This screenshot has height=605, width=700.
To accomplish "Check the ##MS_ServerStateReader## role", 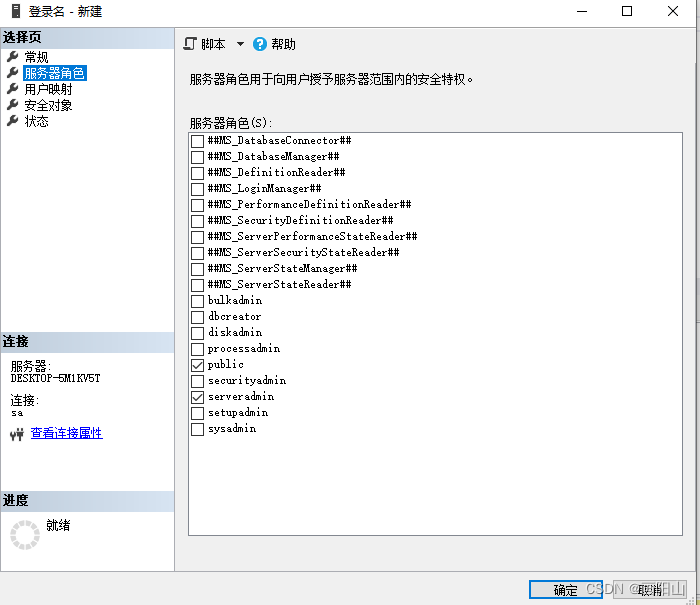I will coord(197,285).
